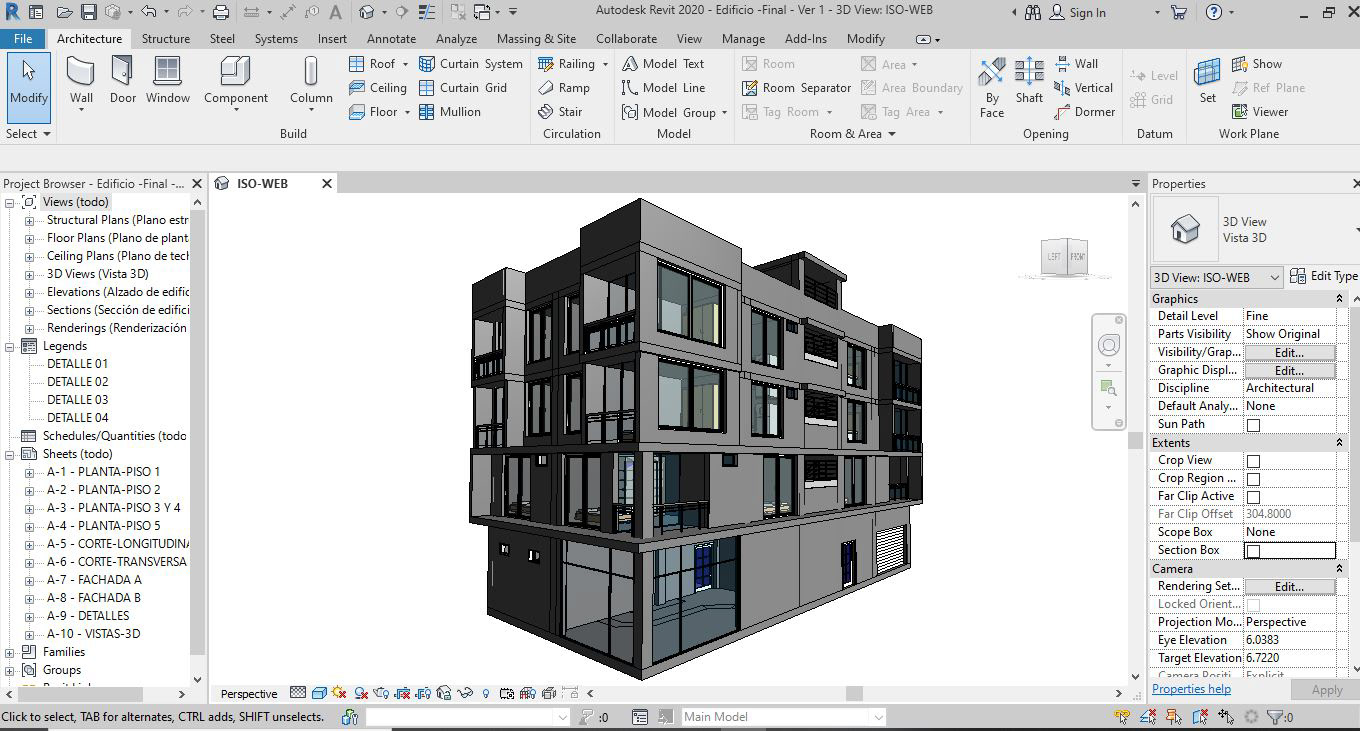Click the viewport horizontal scrollbar thumb
The width and height of the screenshot is (1360, 731).
point(854,693)
